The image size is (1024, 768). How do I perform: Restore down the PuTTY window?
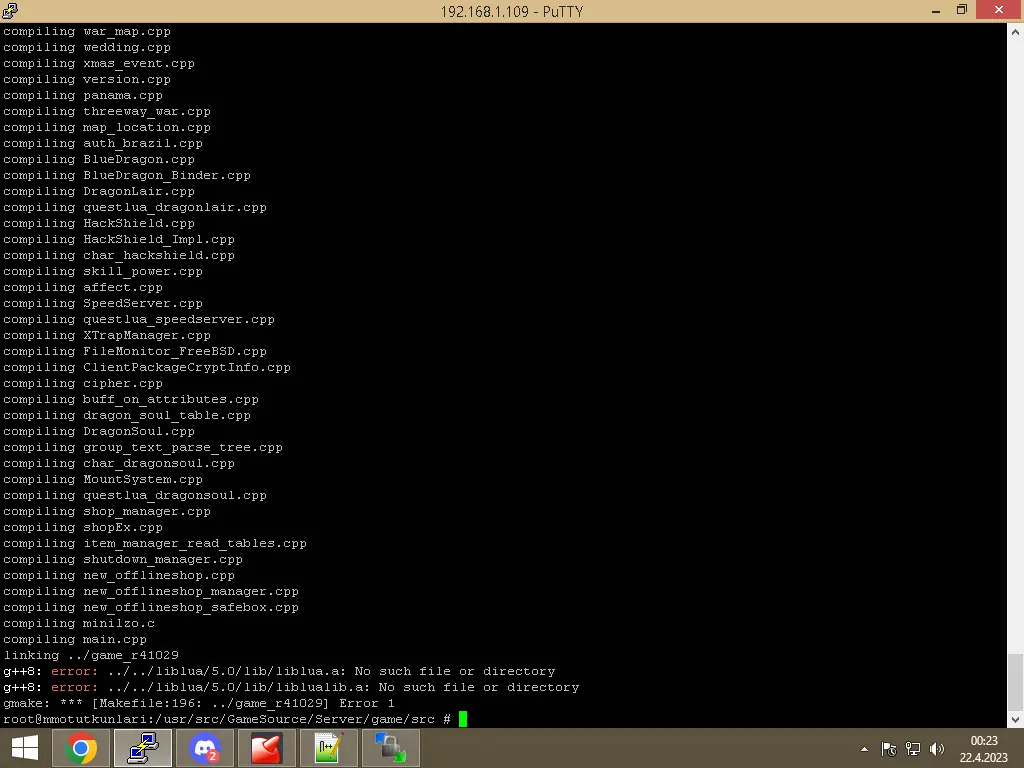click(x=961, y=10)
